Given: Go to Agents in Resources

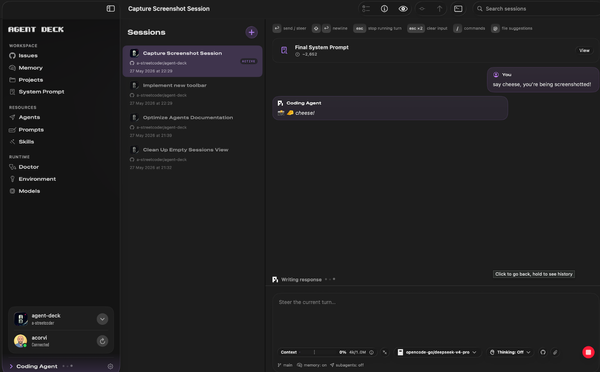Looking at the screenshot, I should tap(24, 117).
